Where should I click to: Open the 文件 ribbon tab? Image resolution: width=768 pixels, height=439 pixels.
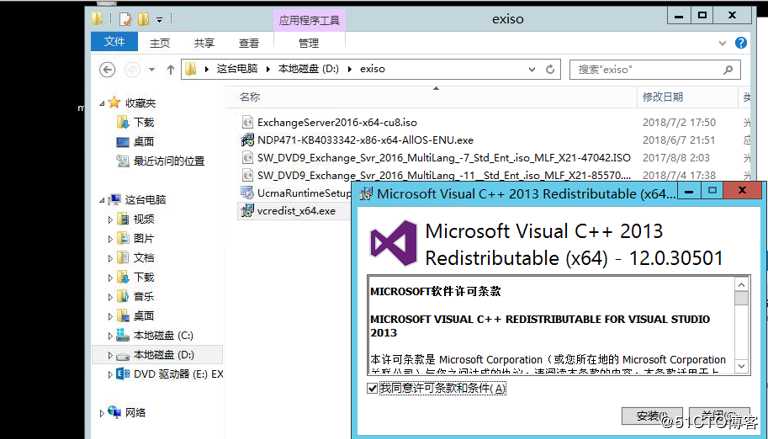114,42
